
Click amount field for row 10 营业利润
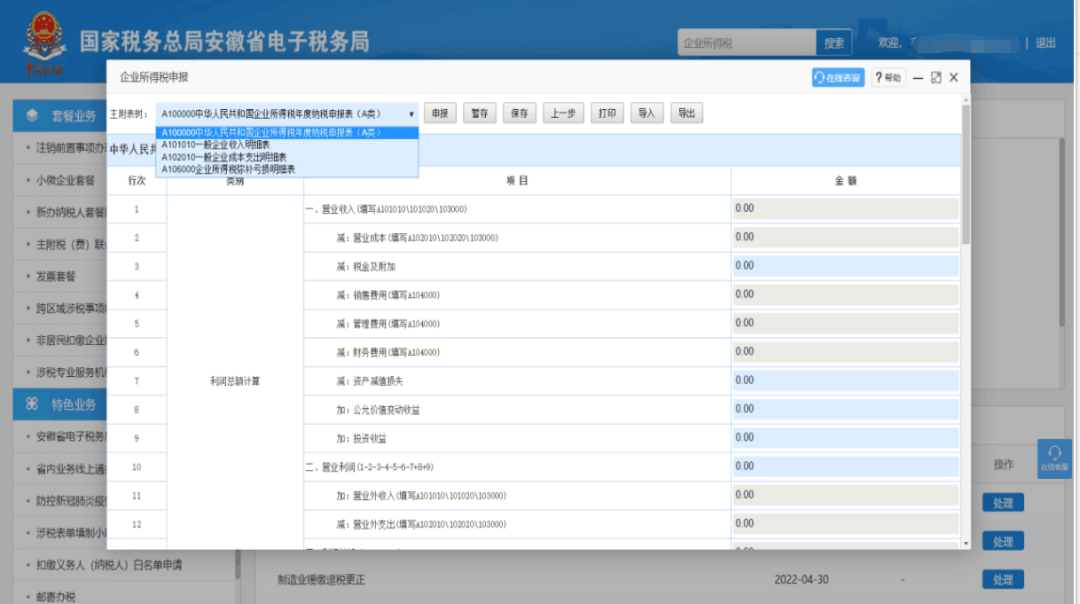[845, 467]
